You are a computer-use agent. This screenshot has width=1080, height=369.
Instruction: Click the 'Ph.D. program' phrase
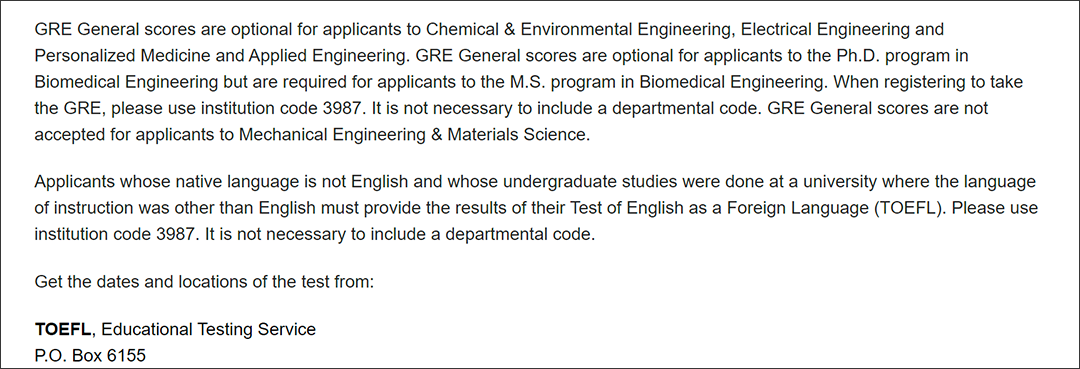(x=903, y=56)
